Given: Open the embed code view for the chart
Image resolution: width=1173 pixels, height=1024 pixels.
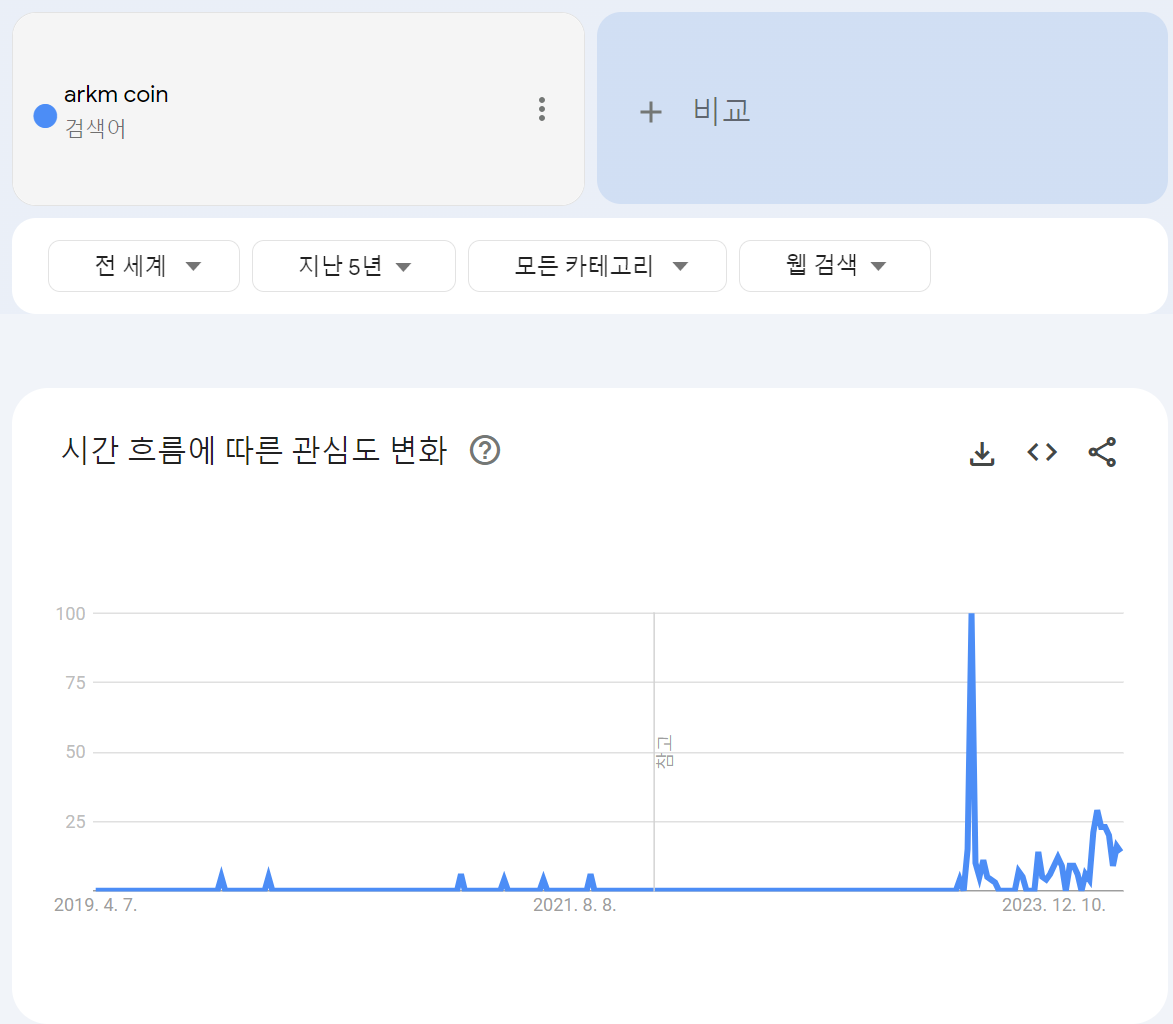Looking at the screenshot, I should [x=1041, y=452].
